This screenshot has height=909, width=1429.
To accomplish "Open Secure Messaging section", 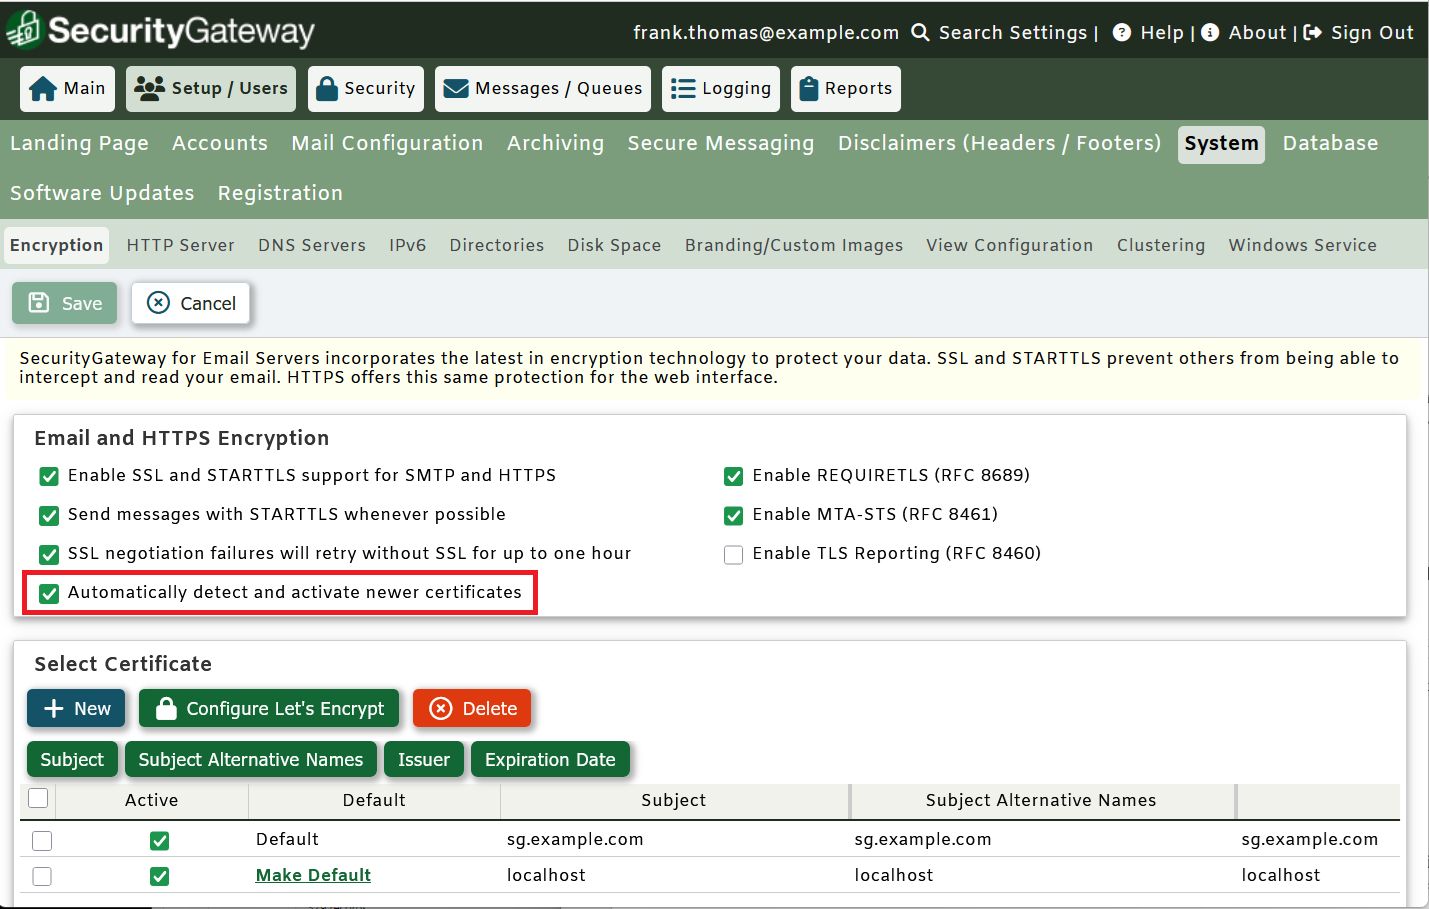I will (x=721, y=144).
